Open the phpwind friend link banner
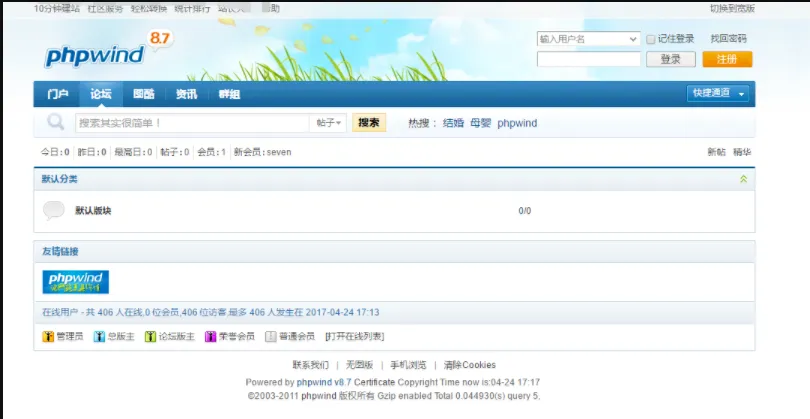Viewport: 810px width, 419px height. pos(75,282)
